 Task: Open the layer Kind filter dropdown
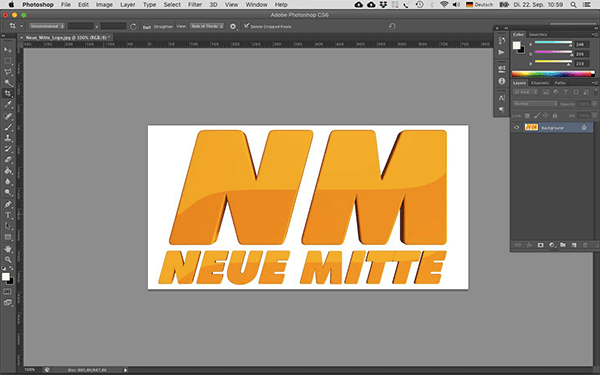click(x=525, y=92)
